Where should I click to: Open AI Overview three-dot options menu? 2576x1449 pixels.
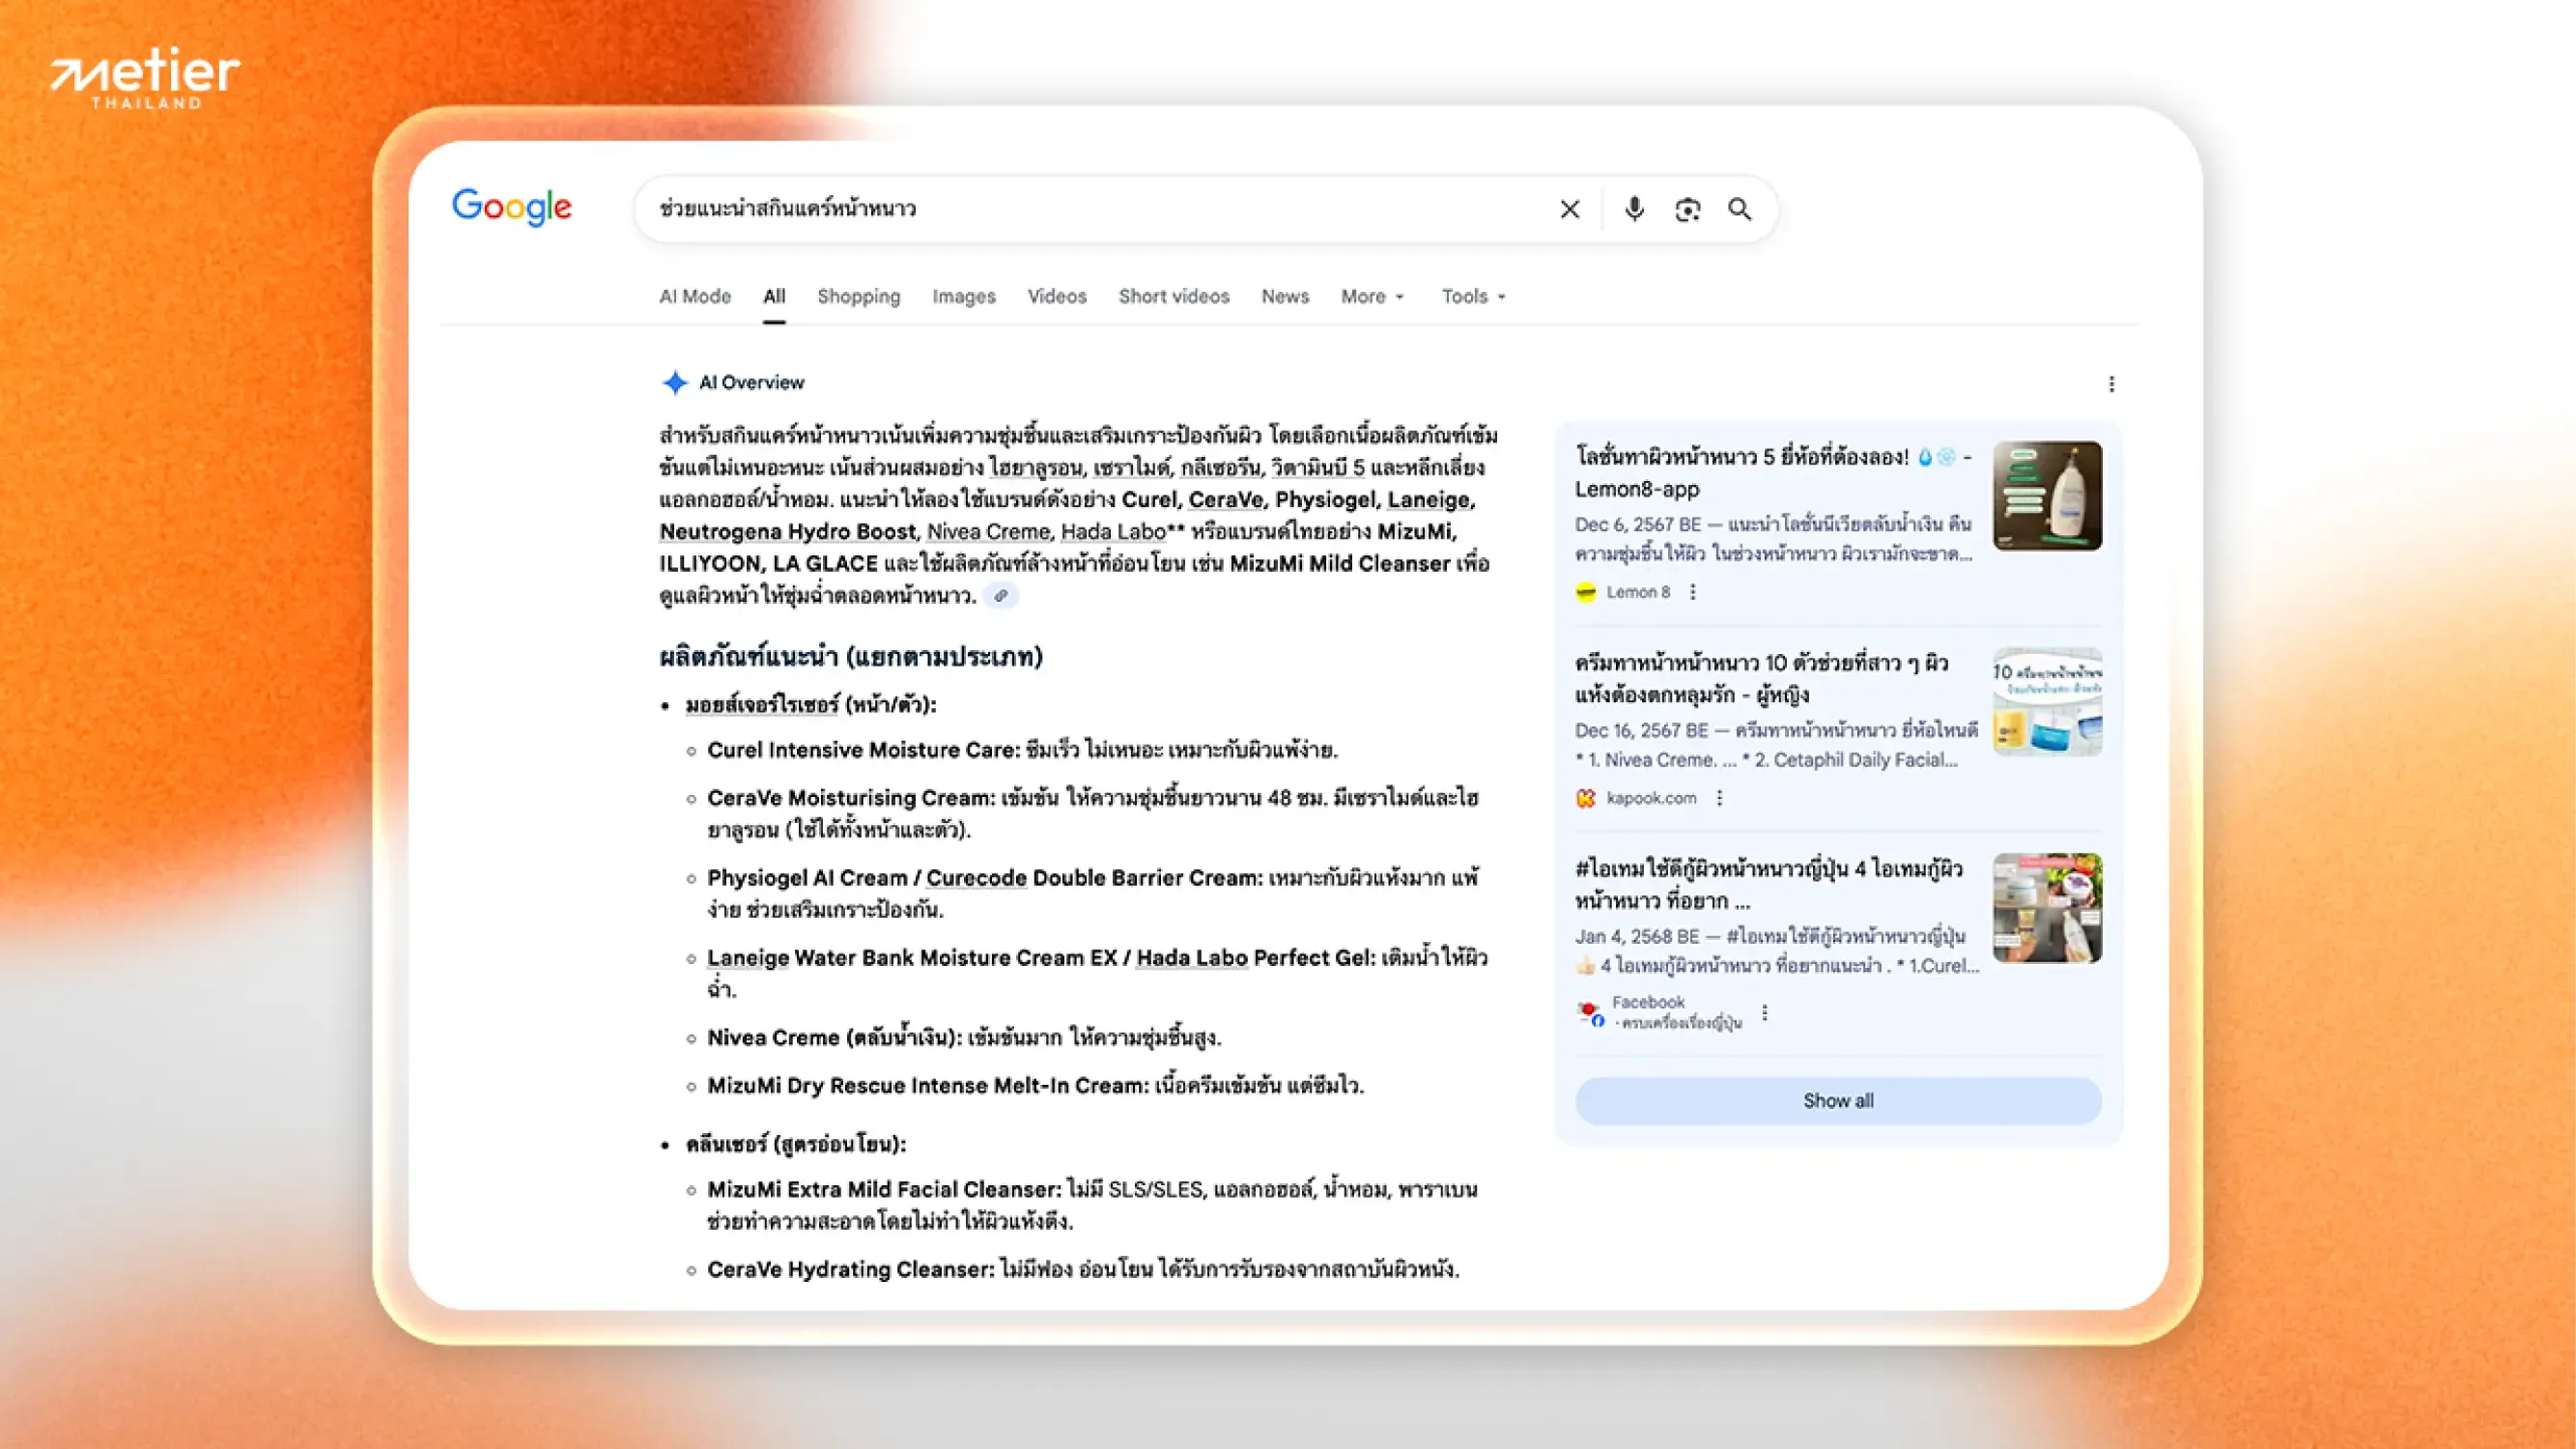(x=2111, y=384)
